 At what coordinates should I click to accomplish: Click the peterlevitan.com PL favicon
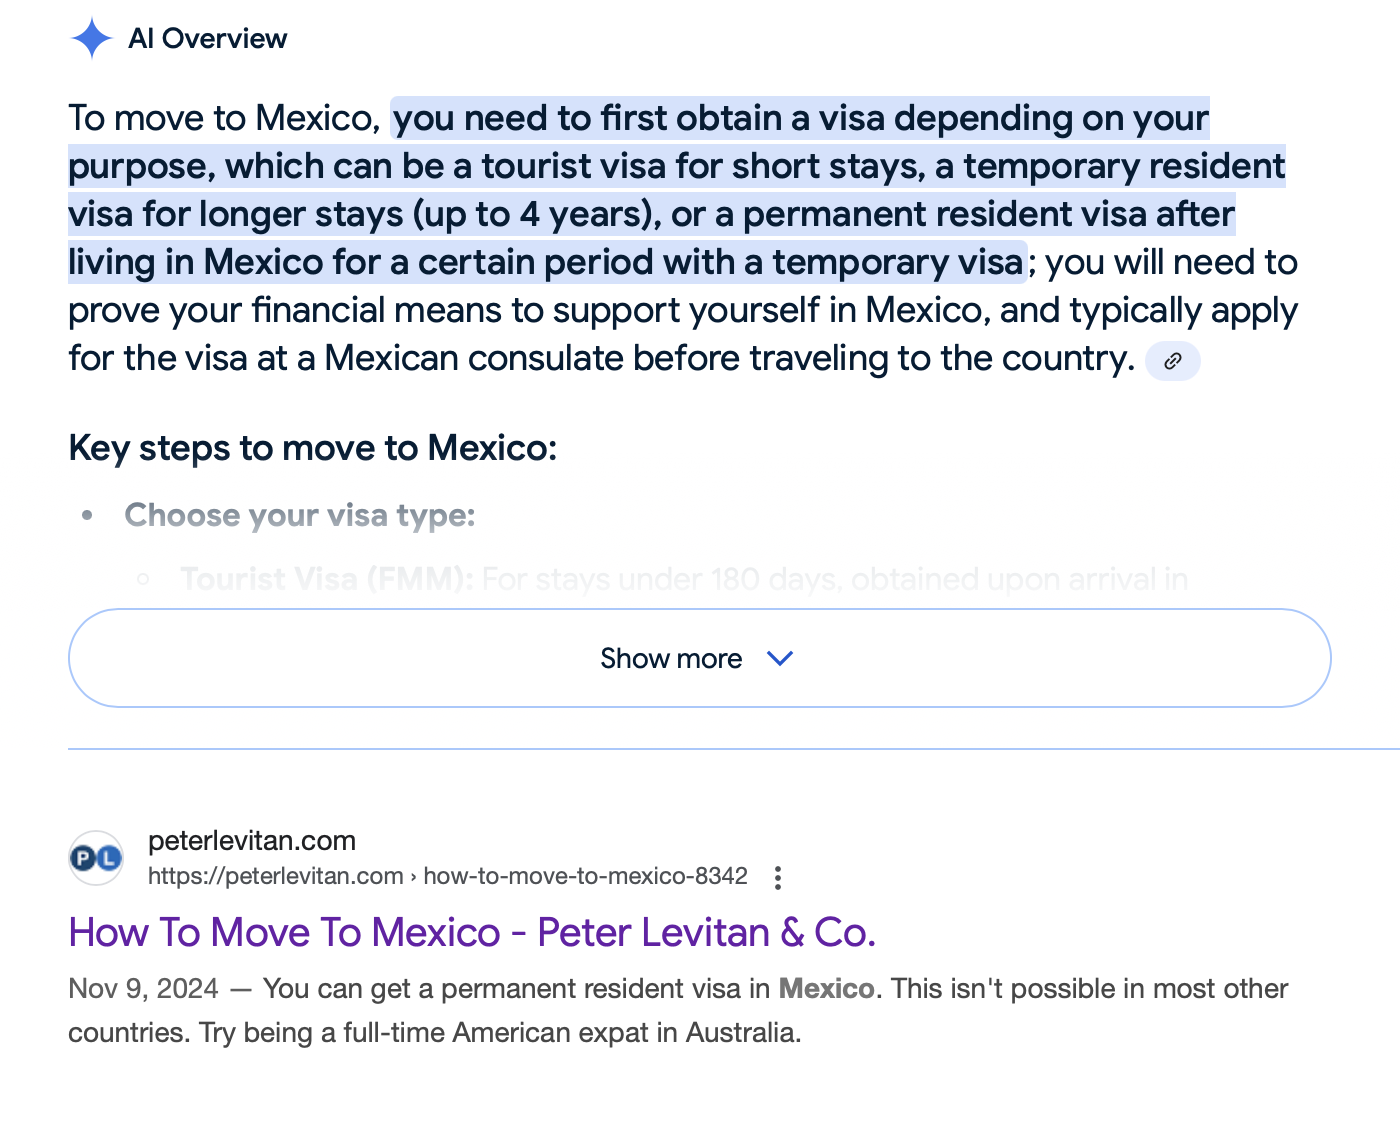click(96, 858)
